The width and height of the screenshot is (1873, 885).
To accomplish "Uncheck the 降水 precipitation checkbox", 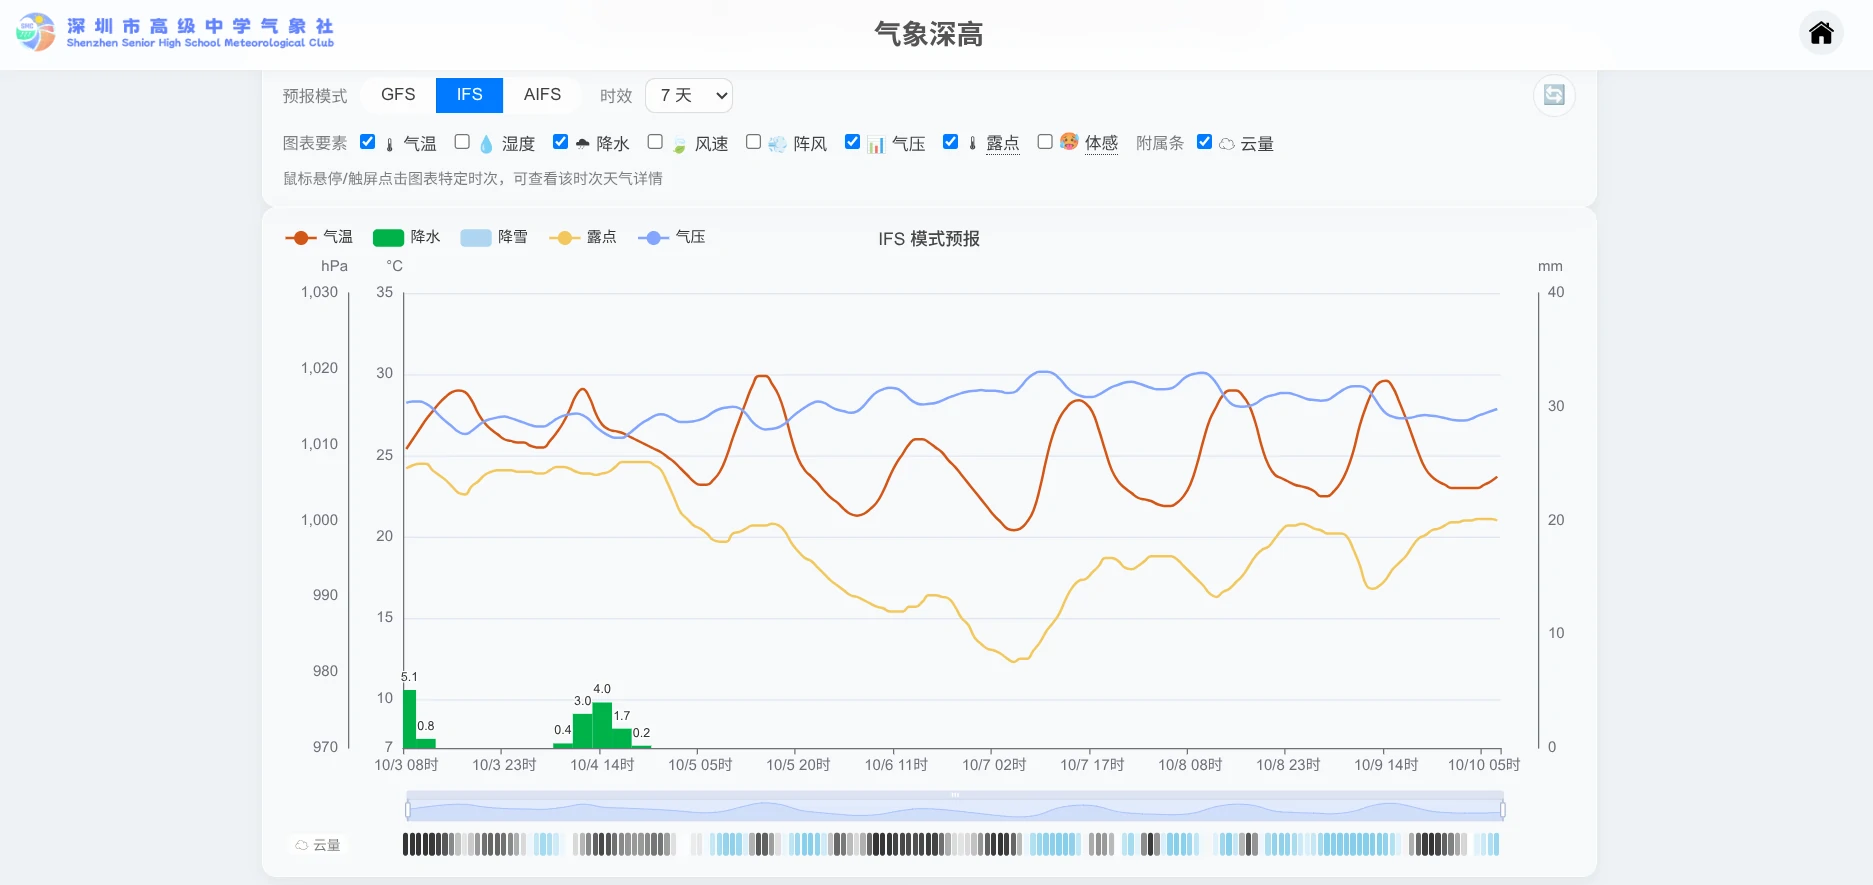I will pyautogui.click(x=560, y=142).
